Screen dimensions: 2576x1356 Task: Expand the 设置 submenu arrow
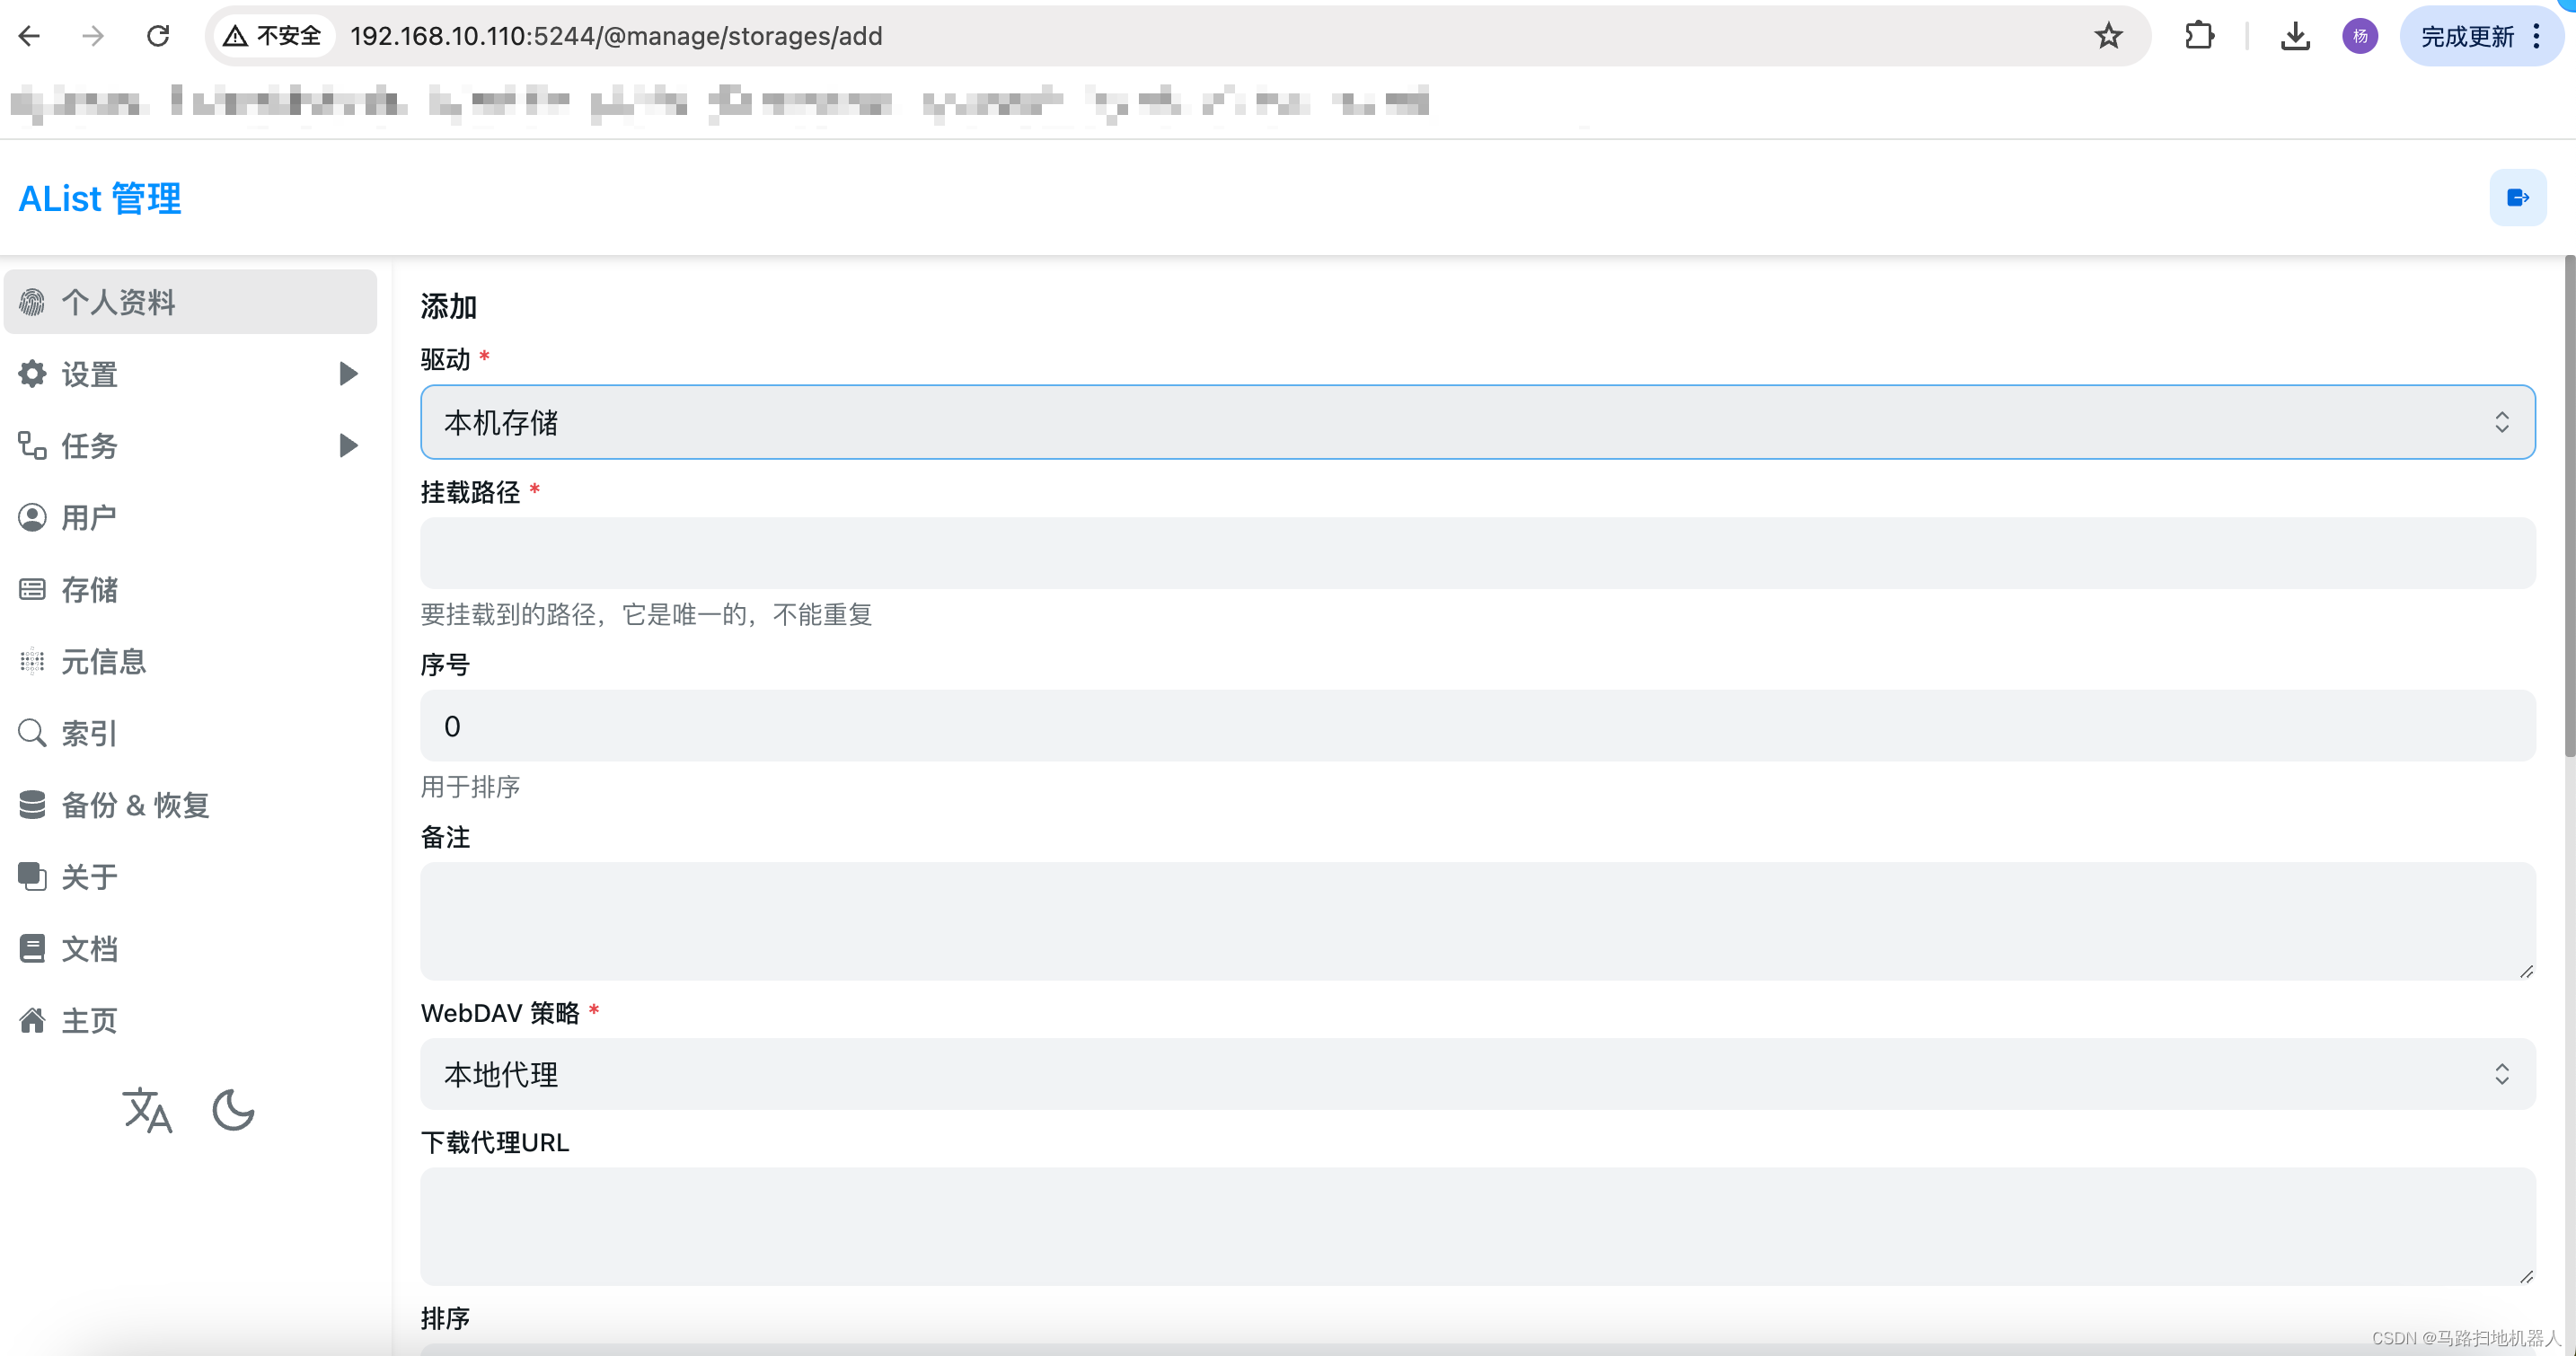coord(347,374)
